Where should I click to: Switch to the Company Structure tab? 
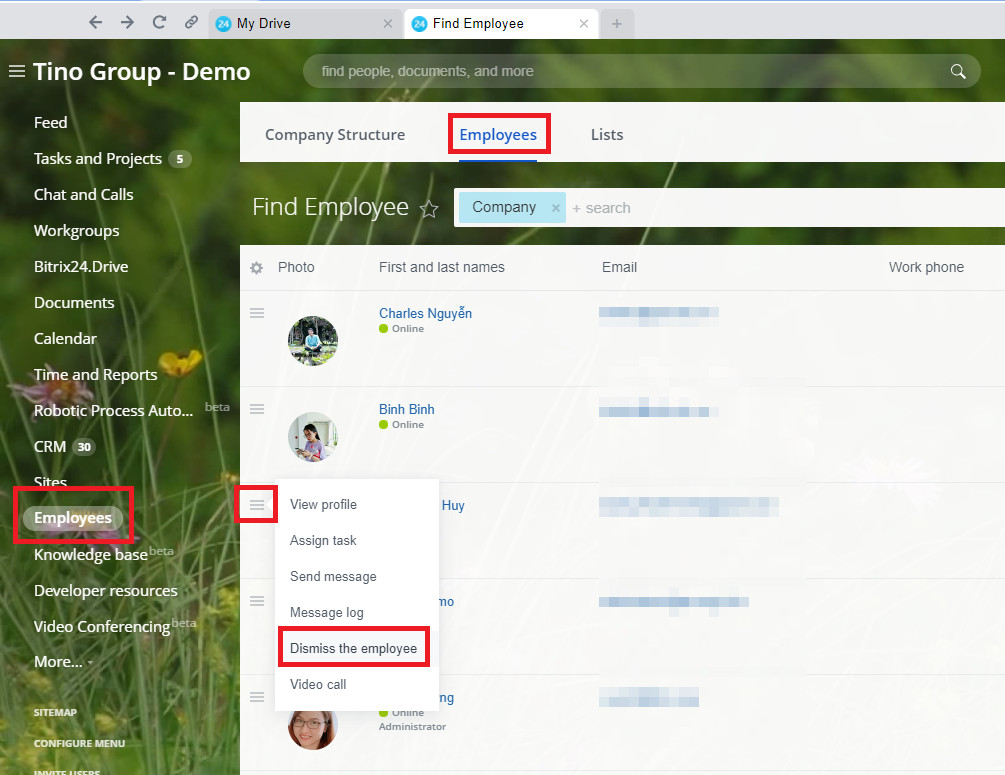[x=335, y=135]
